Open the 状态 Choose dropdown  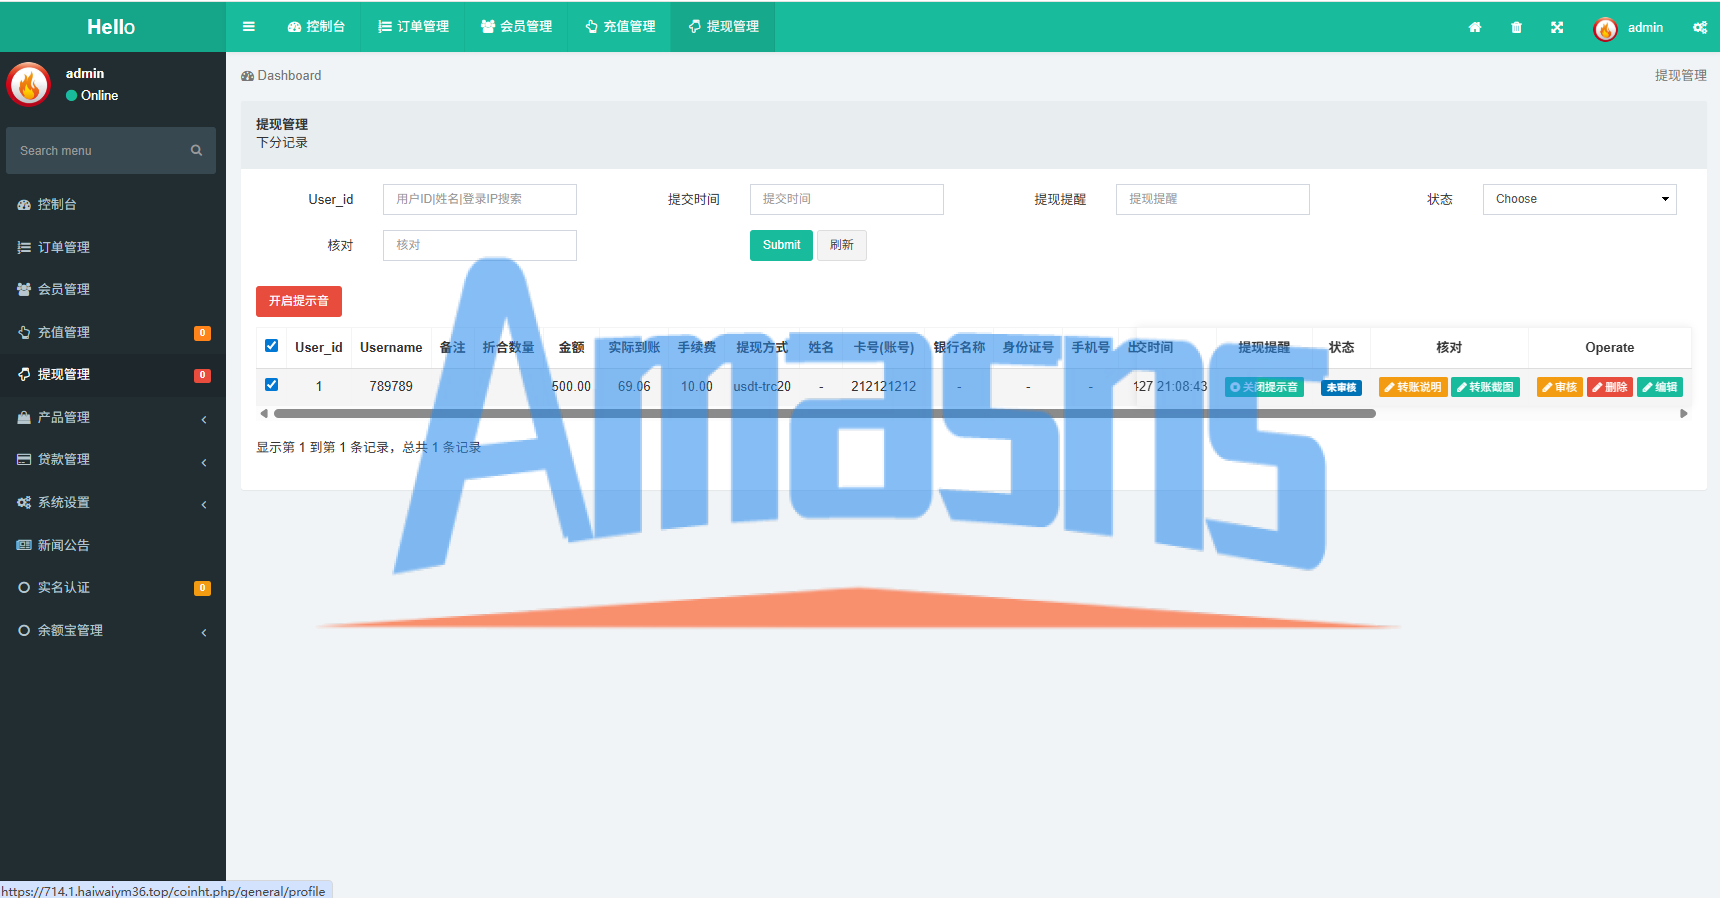[x=1579, y=199]
